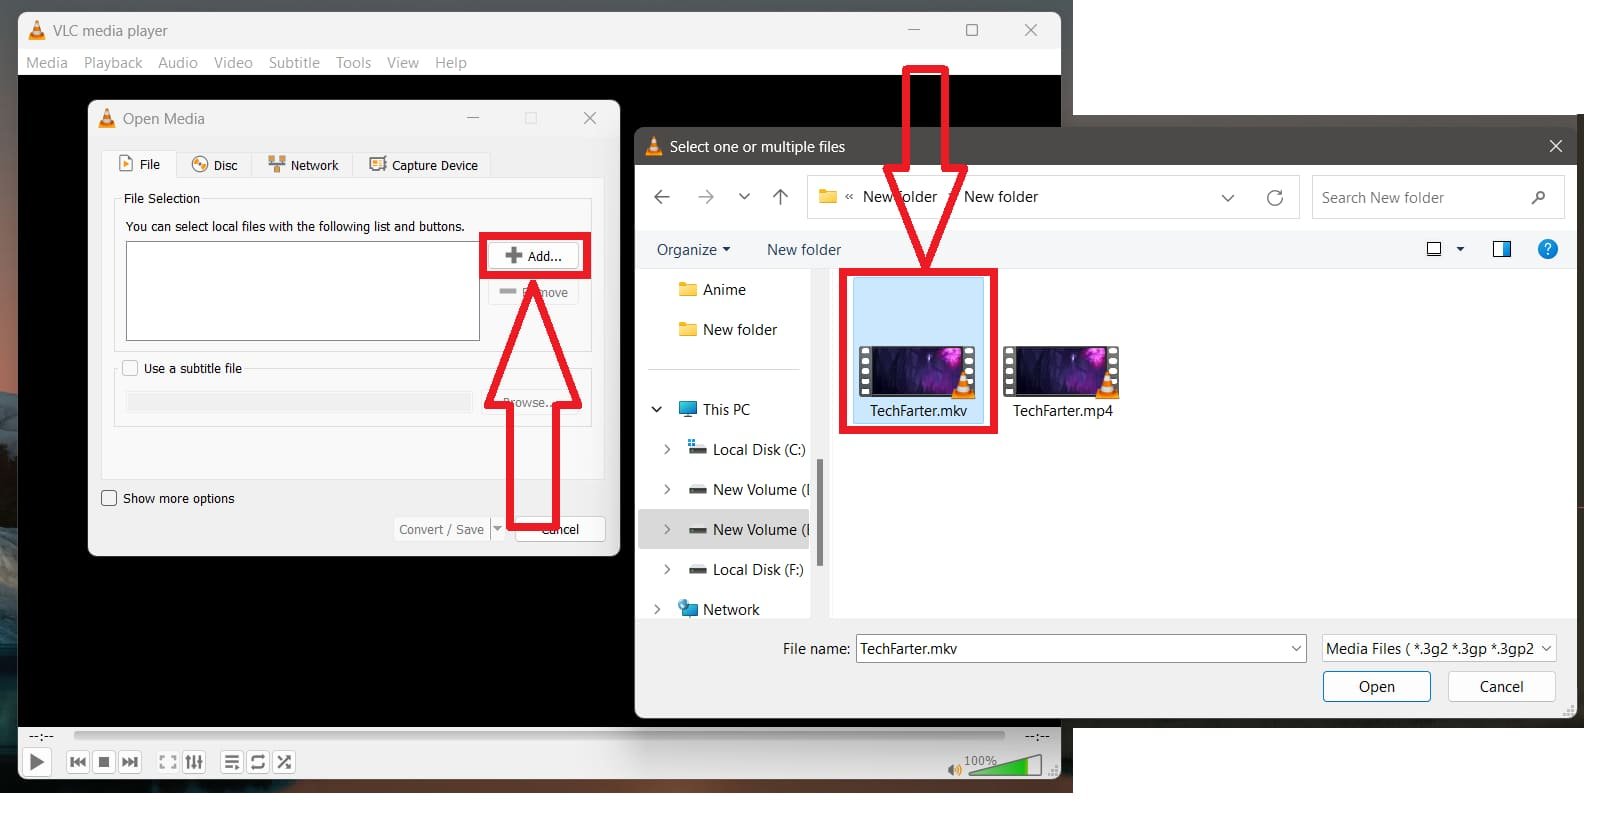Enable Use a subtitle file checkbox
This screenshot has width=1597, height=818.
[x=130, y=368]
